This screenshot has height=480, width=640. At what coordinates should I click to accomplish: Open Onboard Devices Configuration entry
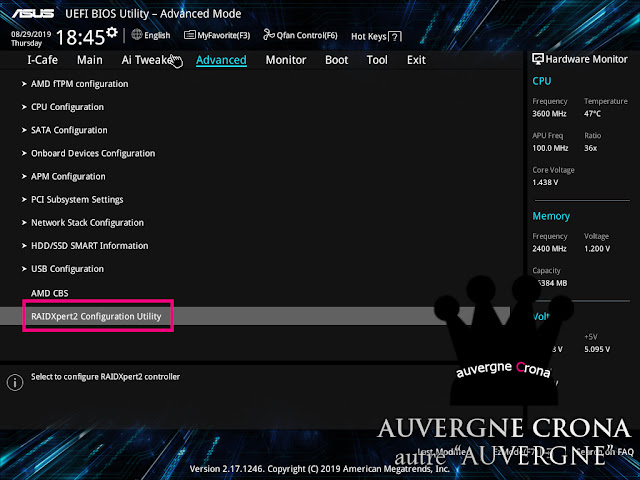pos(93,153)
